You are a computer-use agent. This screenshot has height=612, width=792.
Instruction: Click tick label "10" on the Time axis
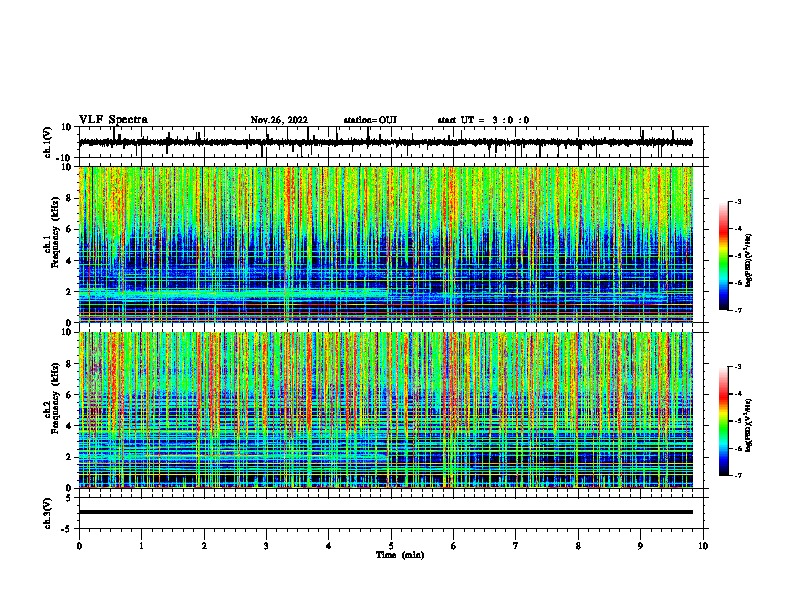point(703,546)
